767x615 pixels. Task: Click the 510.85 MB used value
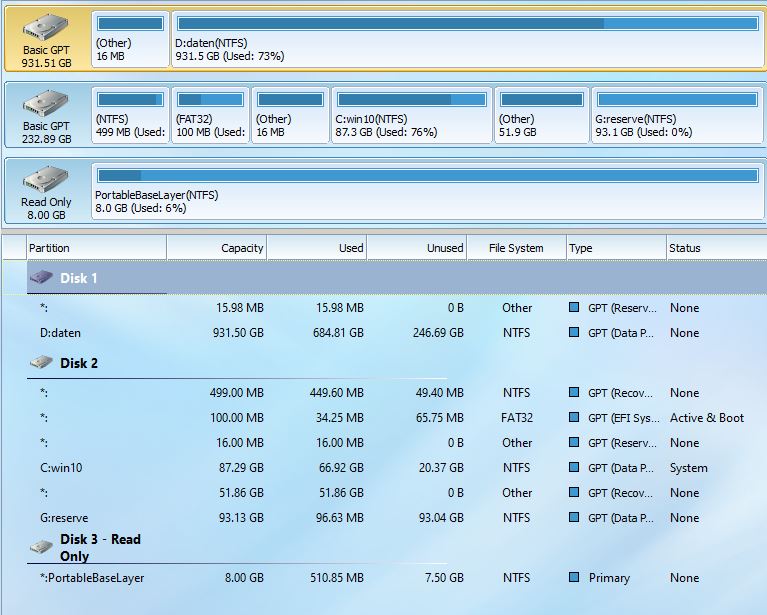pyautogui.click(x=337, y=578)
